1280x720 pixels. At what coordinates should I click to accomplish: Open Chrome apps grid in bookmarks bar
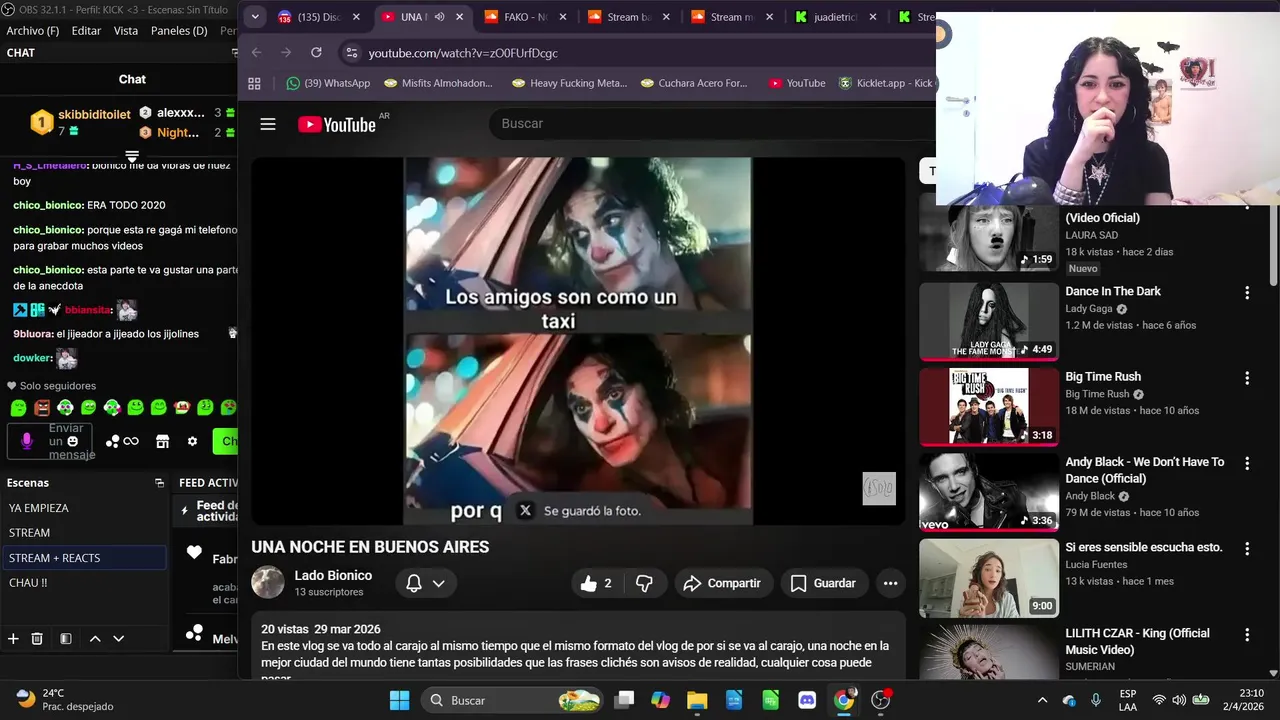coord(254,83)
